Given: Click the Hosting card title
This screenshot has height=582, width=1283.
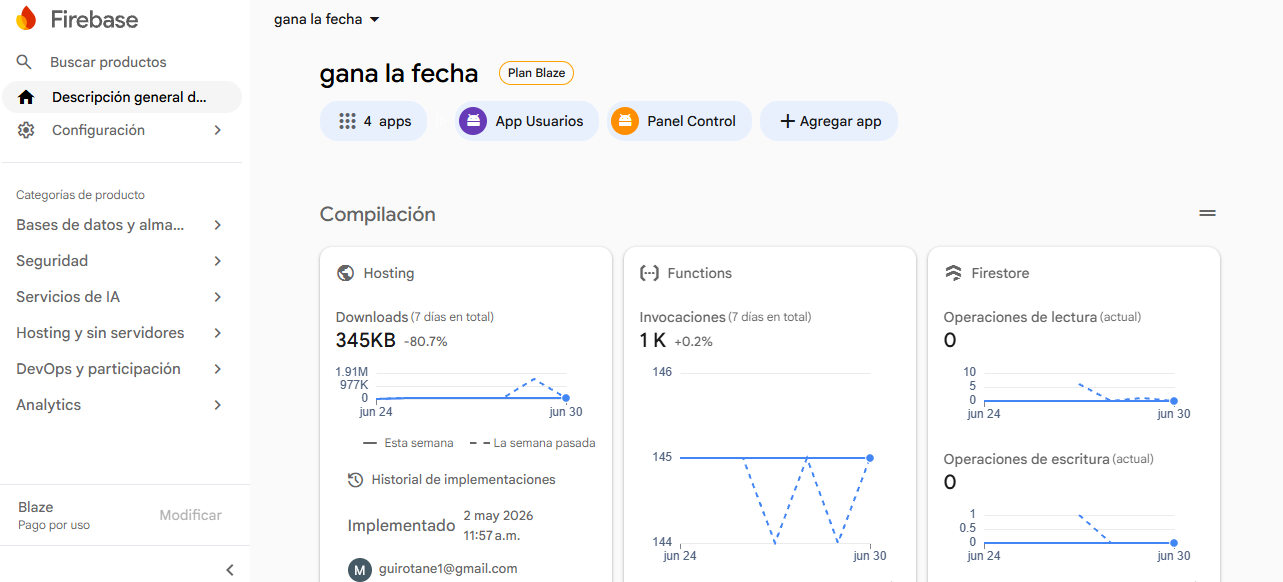Looking at the screenshot, I should tap(389, 273).
